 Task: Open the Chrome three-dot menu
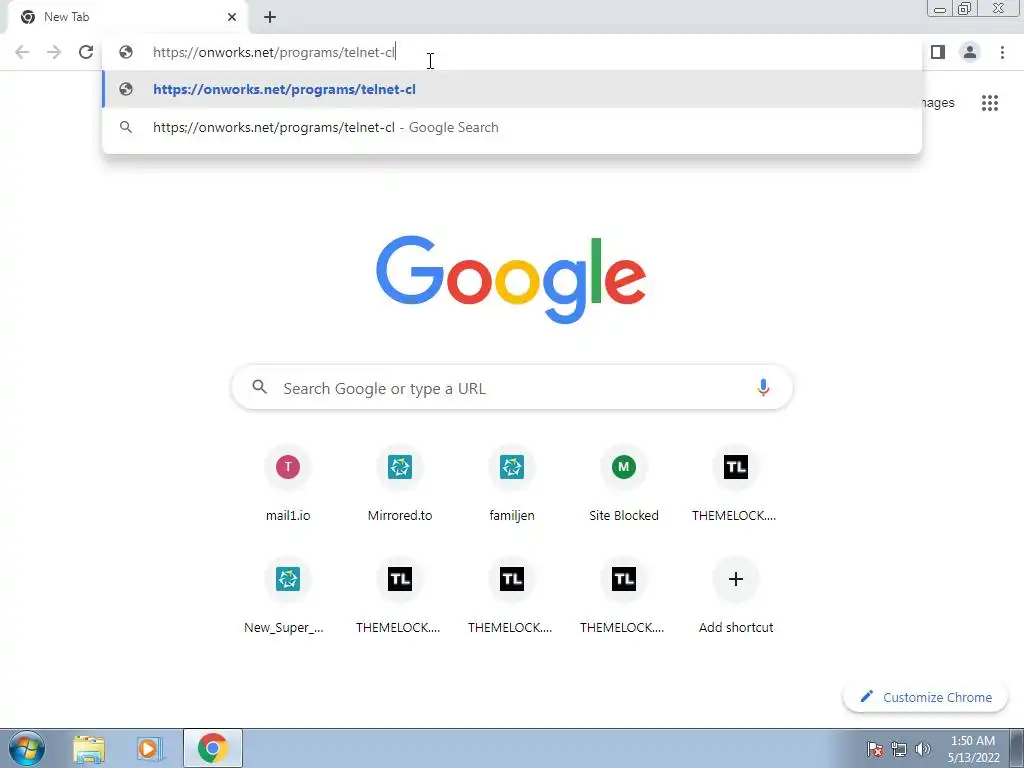1002,52
